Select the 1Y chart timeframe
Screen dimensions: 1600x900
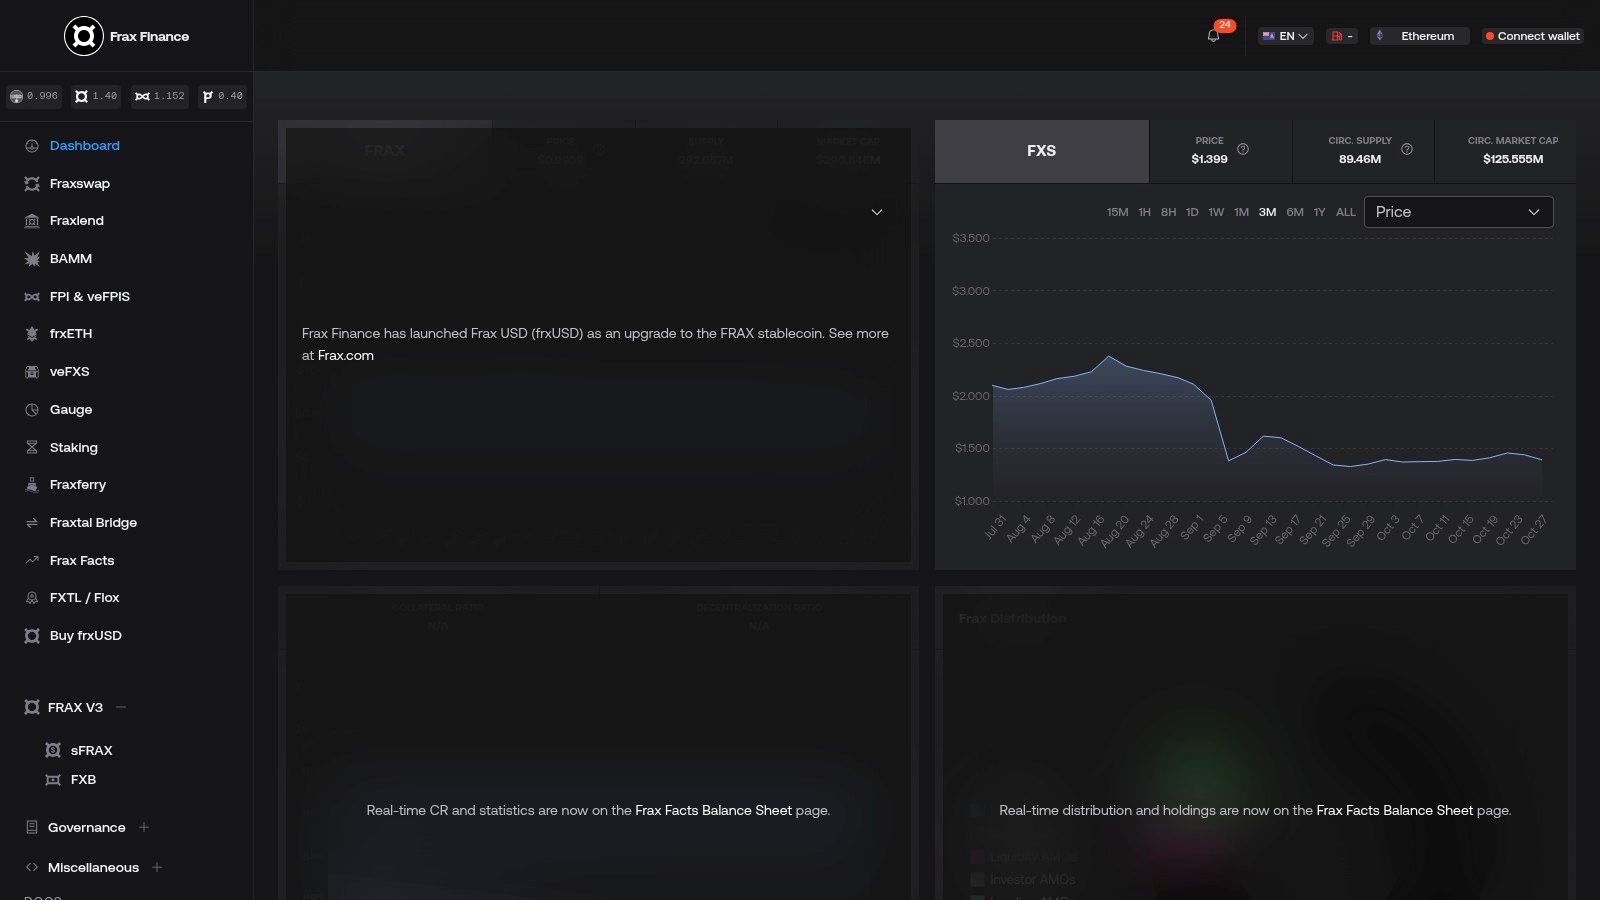coord(1319,212)
